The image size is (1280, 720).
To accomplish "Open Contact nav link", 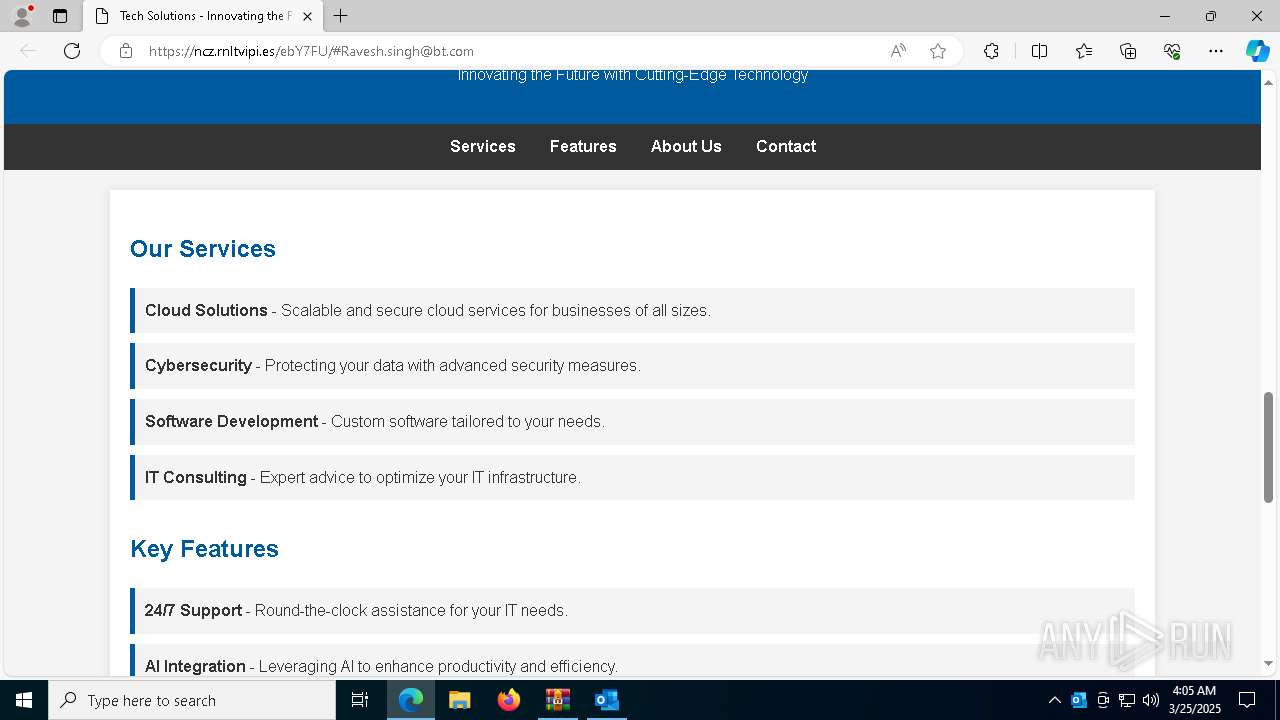I will pyautogui.click(x=786, y=146).
